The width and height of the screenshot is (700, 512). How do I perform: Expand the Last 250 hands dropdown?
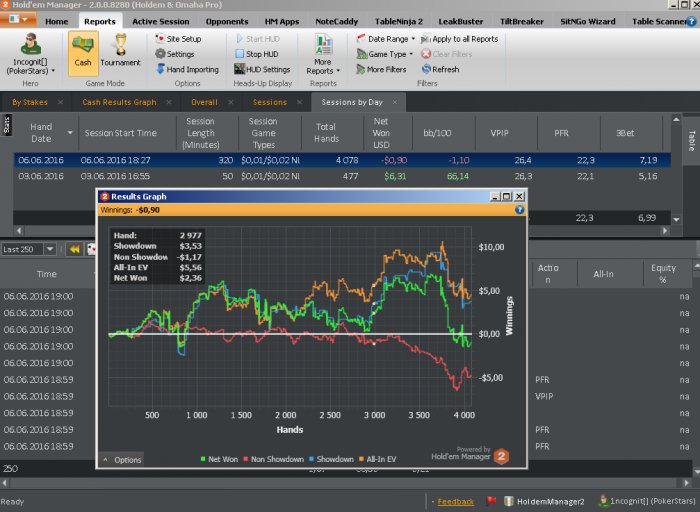(x=30, y=249)
